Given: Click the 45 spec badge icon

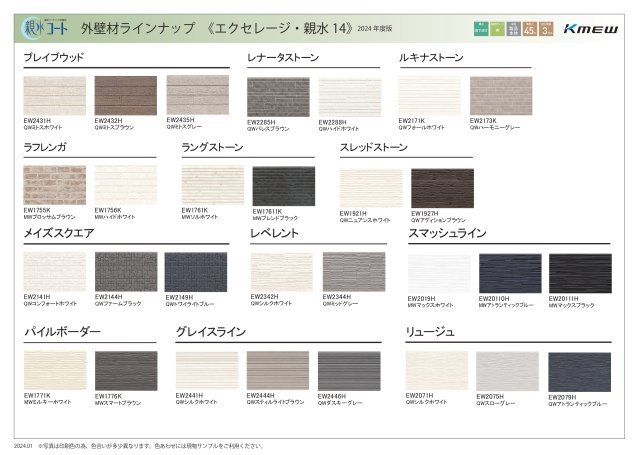Looking at the screenshot, I should click(529, 28).
